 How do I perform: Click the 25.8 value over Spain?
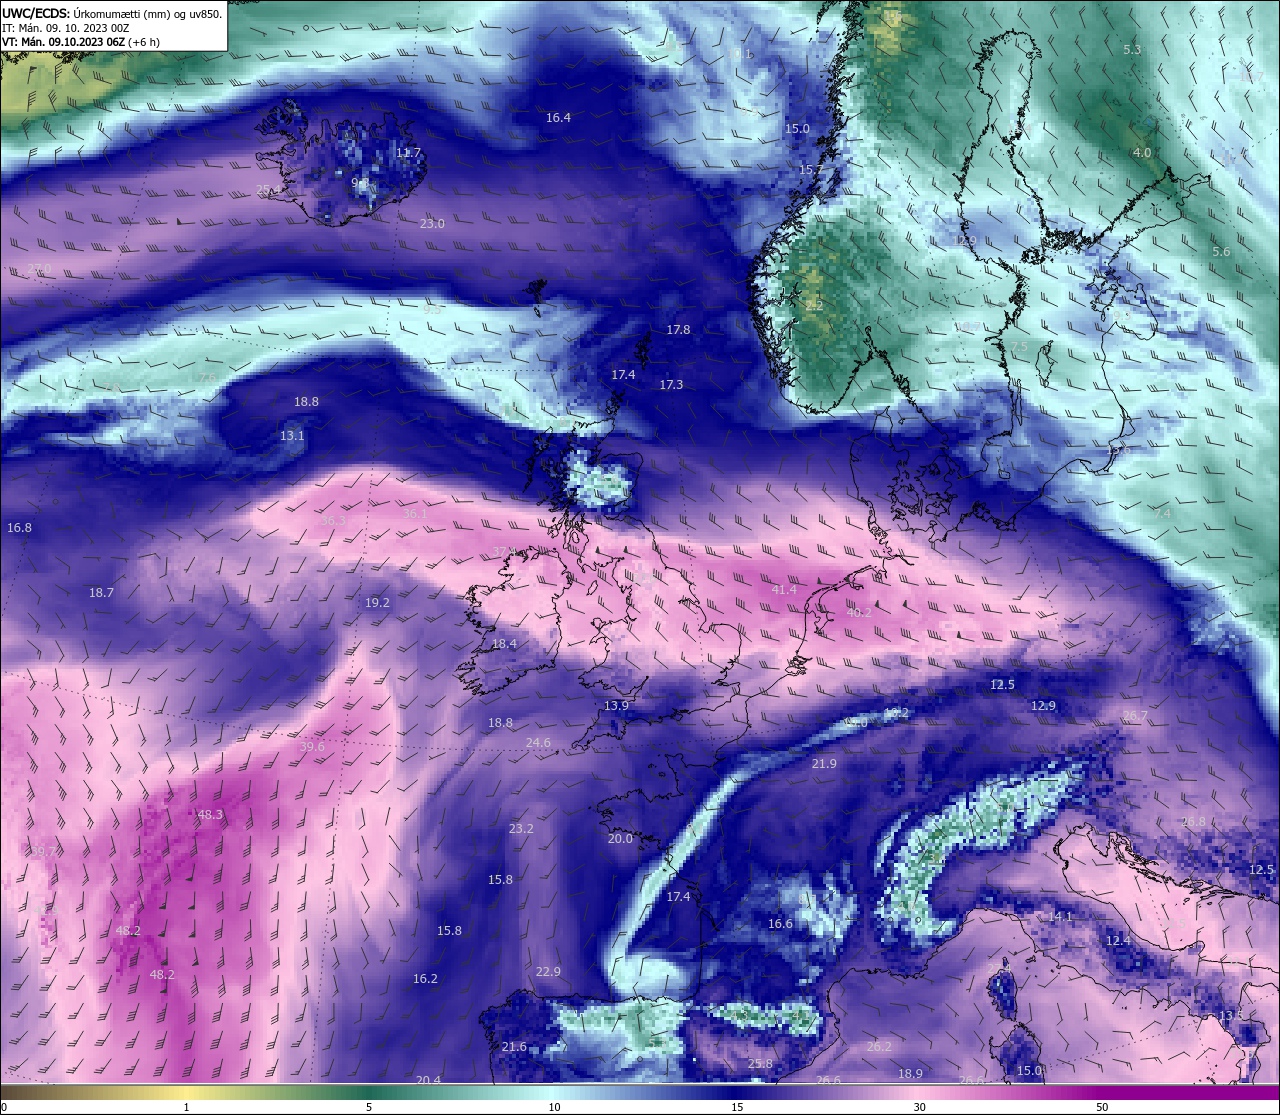pos(760,1064)
